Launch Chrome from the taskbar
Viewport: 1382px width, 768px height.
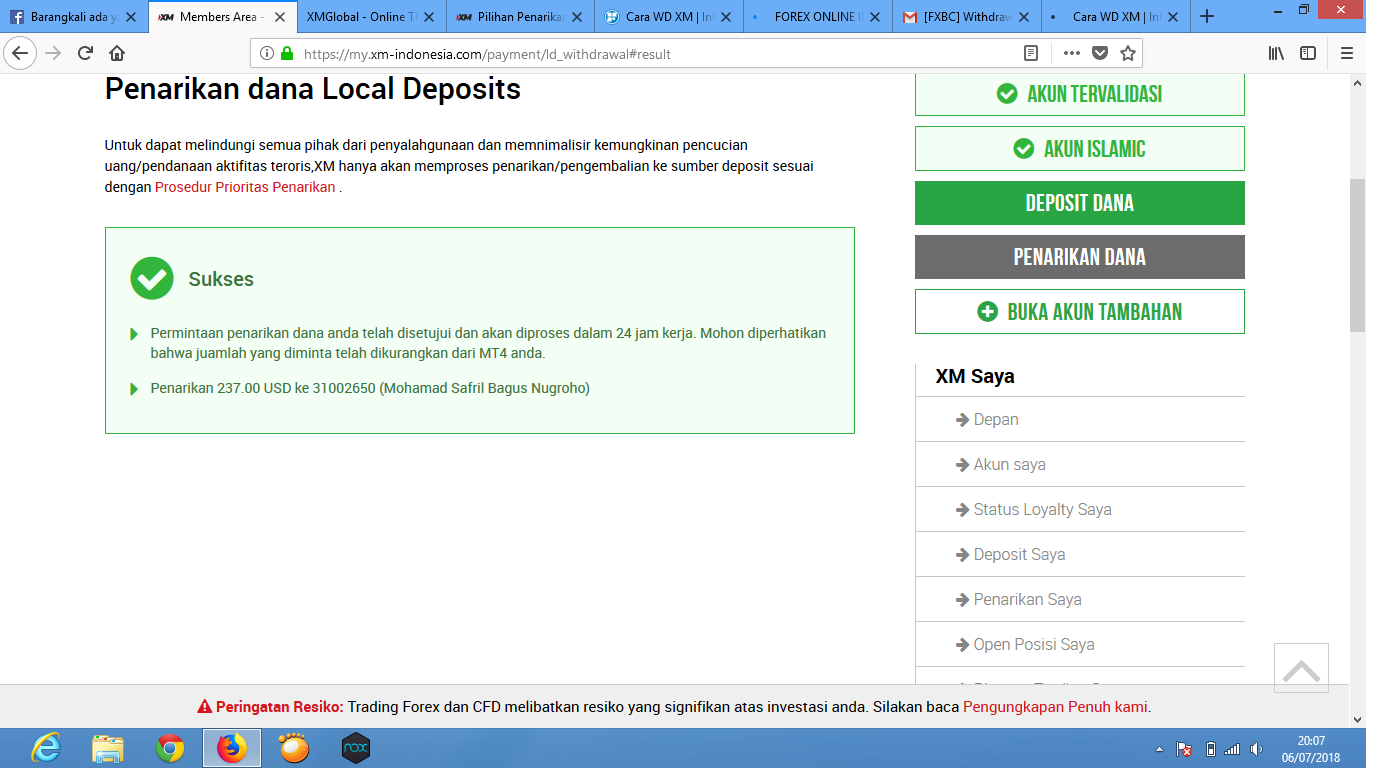point(170,748)
